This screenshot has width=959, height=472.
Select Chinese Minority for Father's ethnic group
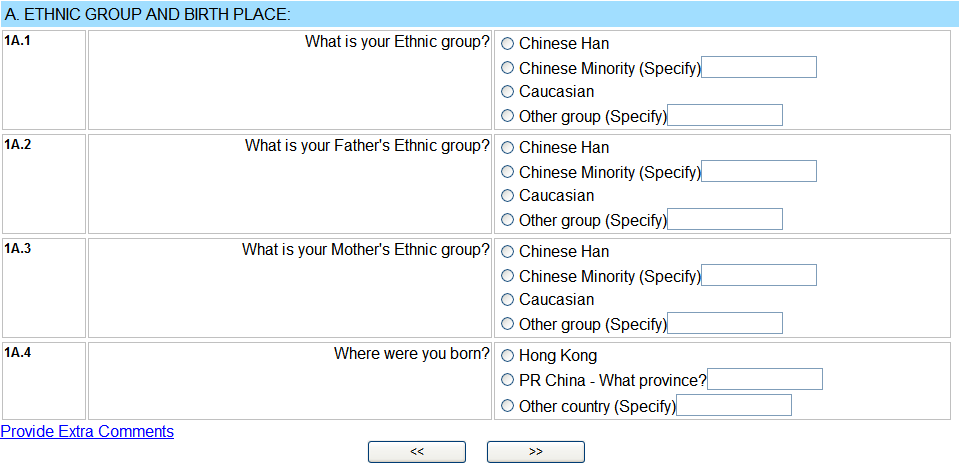[508, 172]
